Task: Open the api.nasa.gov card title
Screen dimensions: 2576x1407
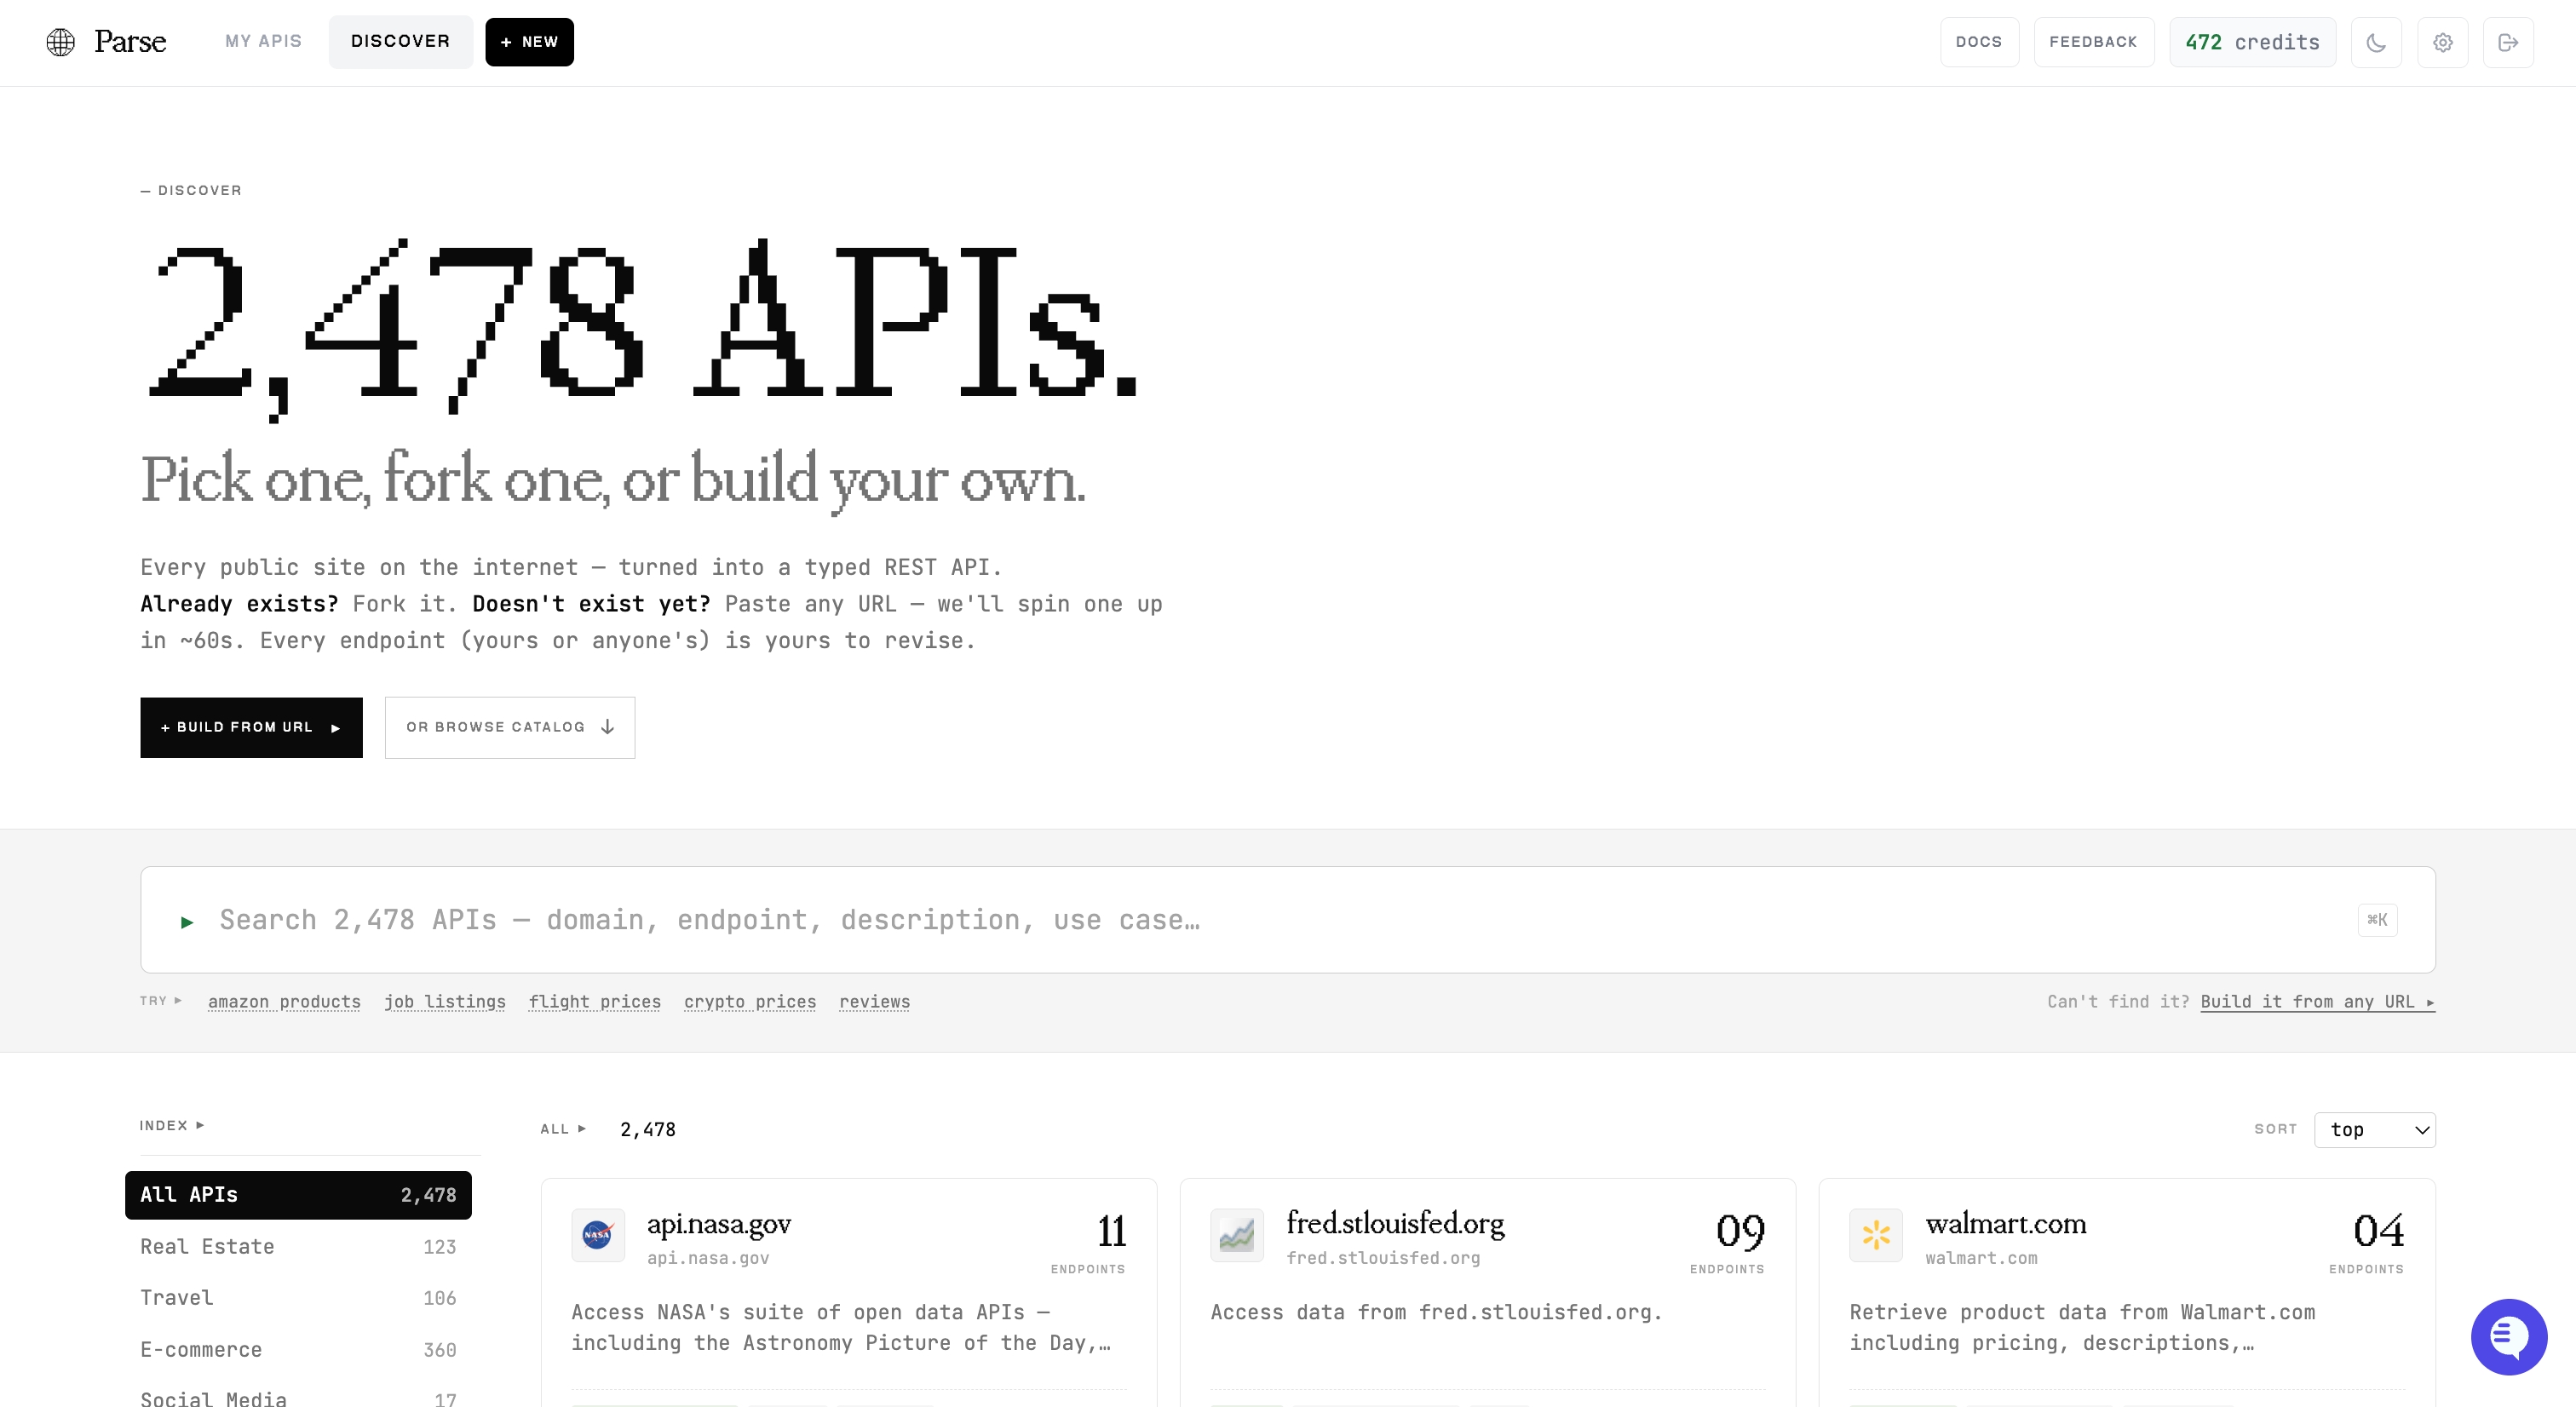Action: click(x=718, y=1224)
